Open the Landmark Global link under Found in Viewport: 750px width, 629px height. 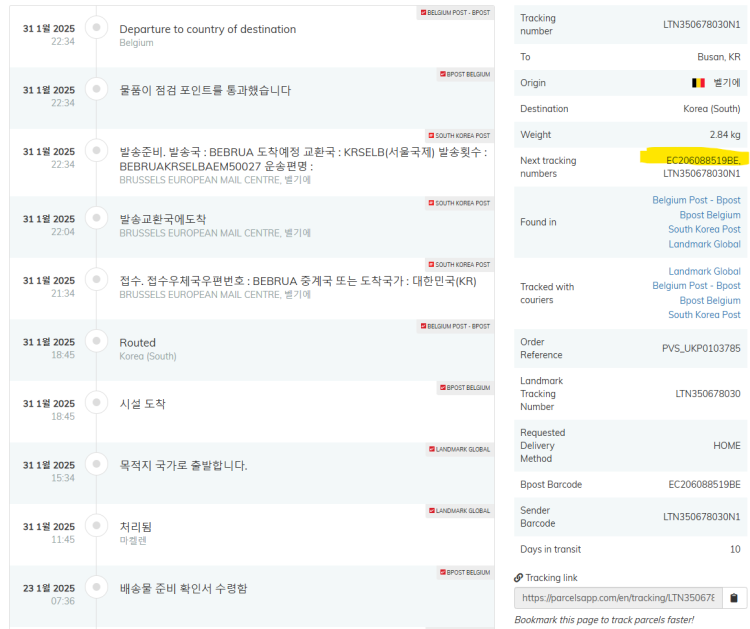[x=704, y=244]
